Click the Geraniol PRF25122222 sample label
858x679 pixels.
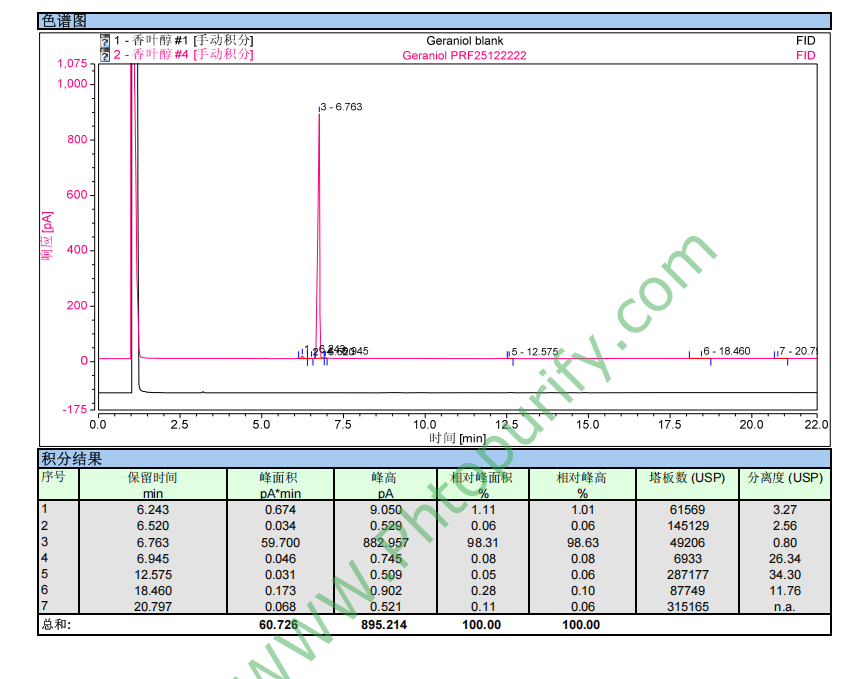(x=464, y=56)
